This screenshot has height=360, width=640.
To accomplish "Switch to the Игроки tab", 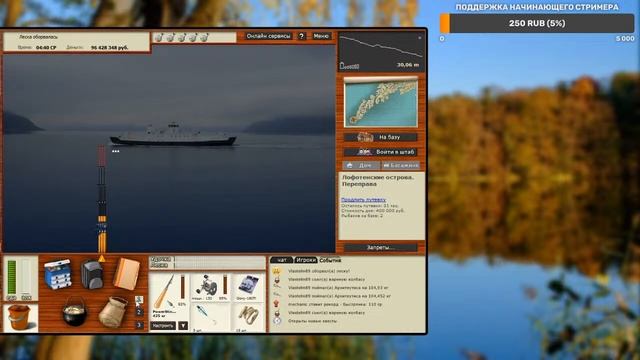I will tap(305, 260).
